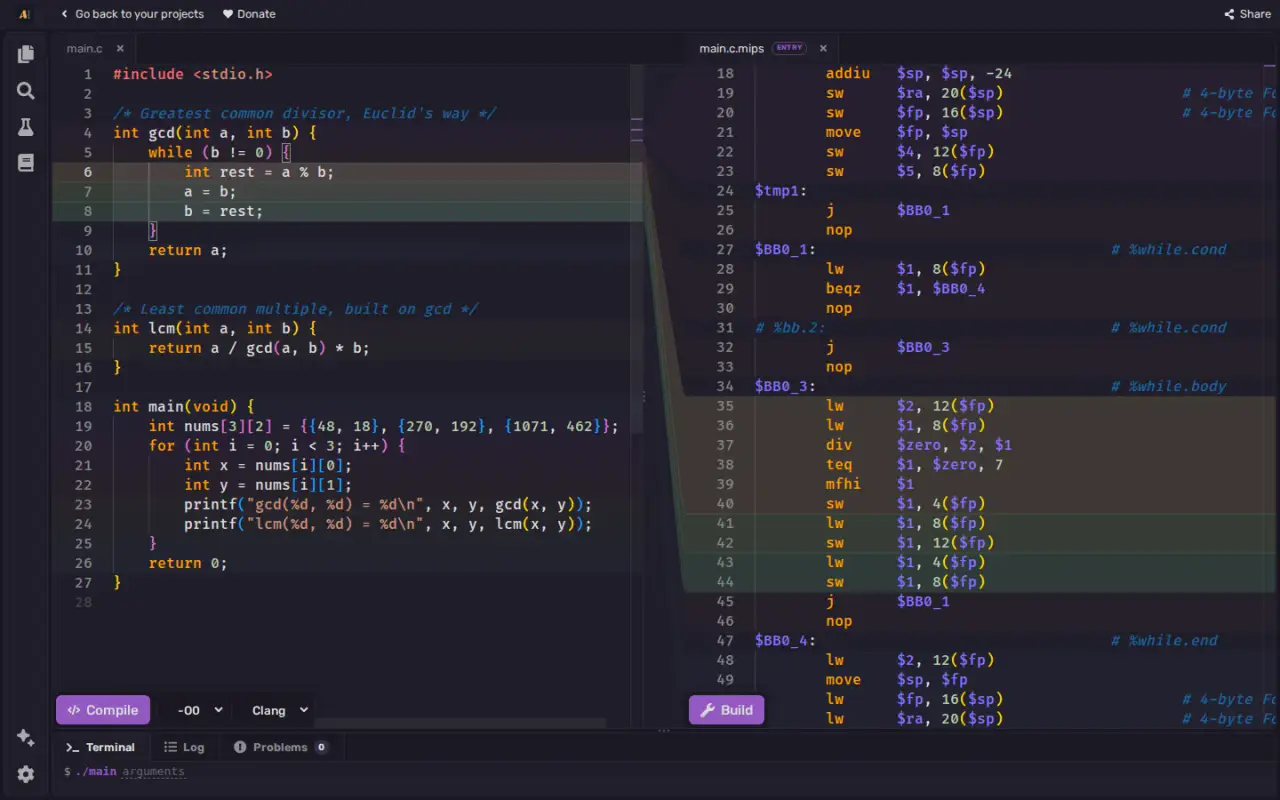Open the files explorer sidebar icon
The height and width of the screenshot is (800, 1280).
click(26, 54)
